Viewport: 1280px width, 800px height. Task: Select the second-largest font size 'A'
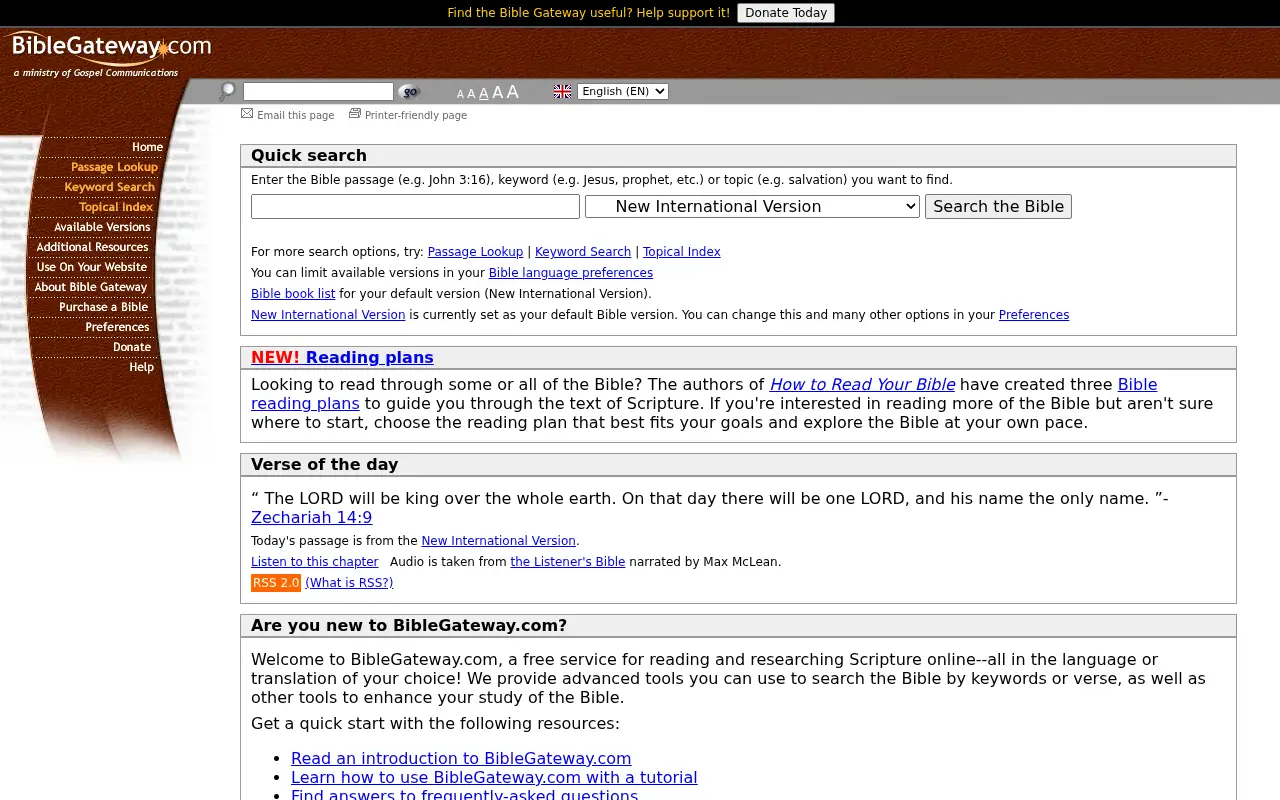497,92
